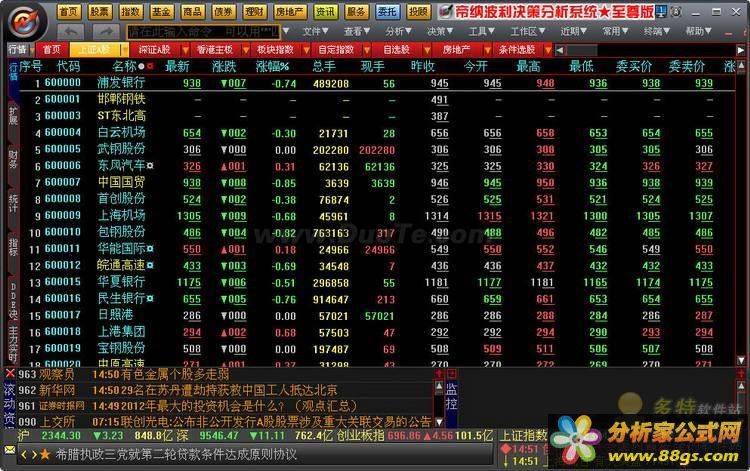Click the marker icon beside 东风汽车
750x471 pixels.
pyautogui.click(x=150, y=165)
